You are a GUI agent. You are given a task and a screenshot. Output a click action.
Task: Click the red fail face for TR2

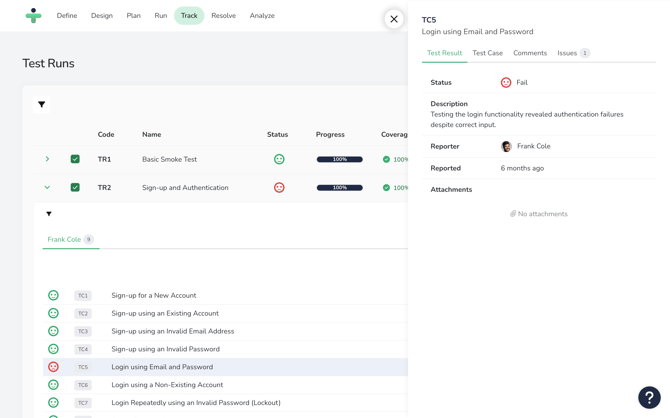click(279, 187)
